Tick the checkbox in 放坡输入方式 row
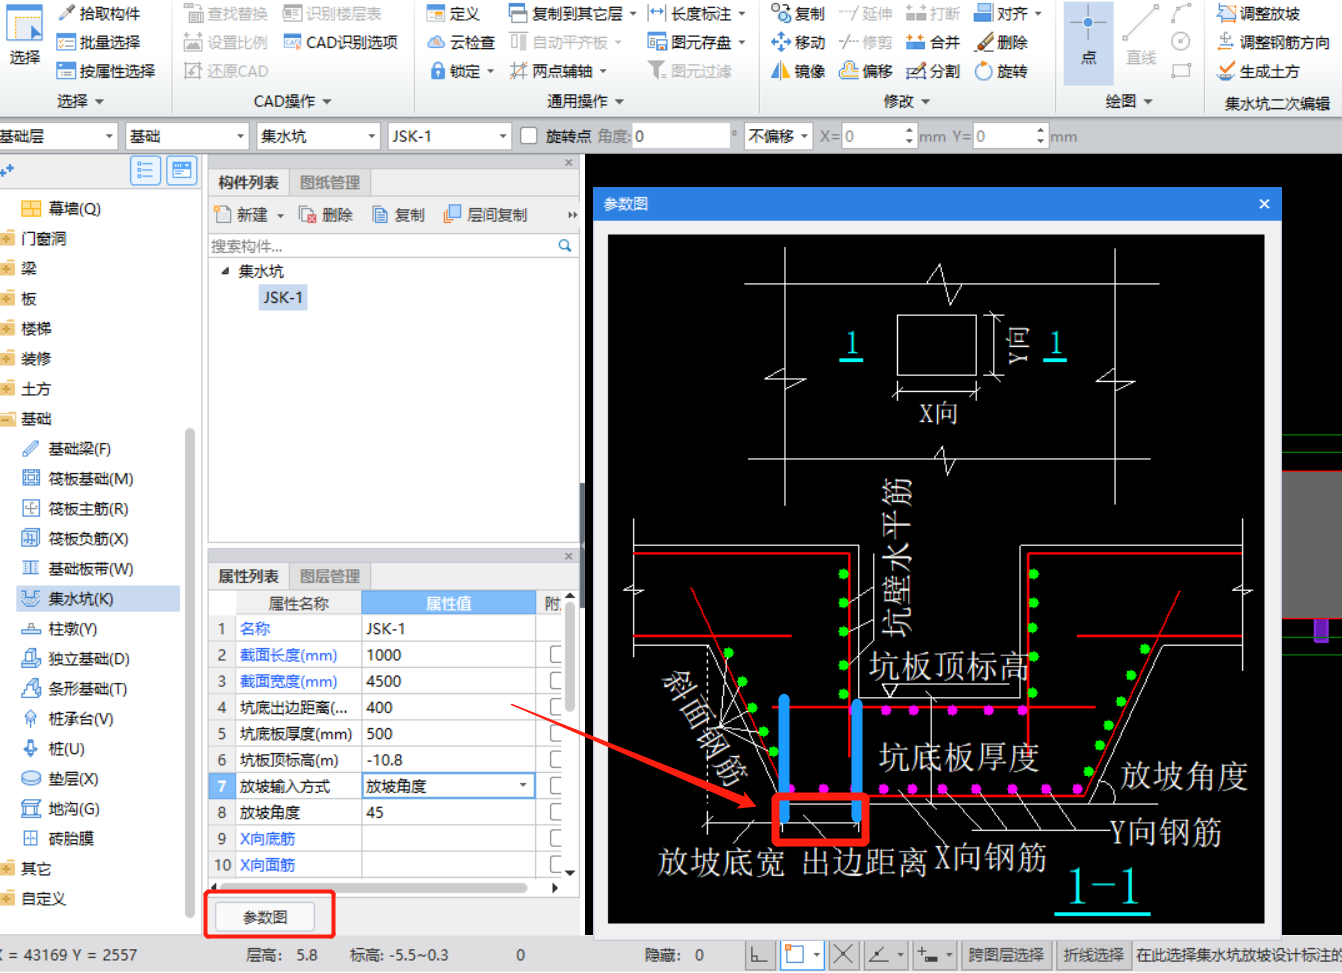This screenshot has height=973, width=1342. pyautogui.click(x=555, y=786)
